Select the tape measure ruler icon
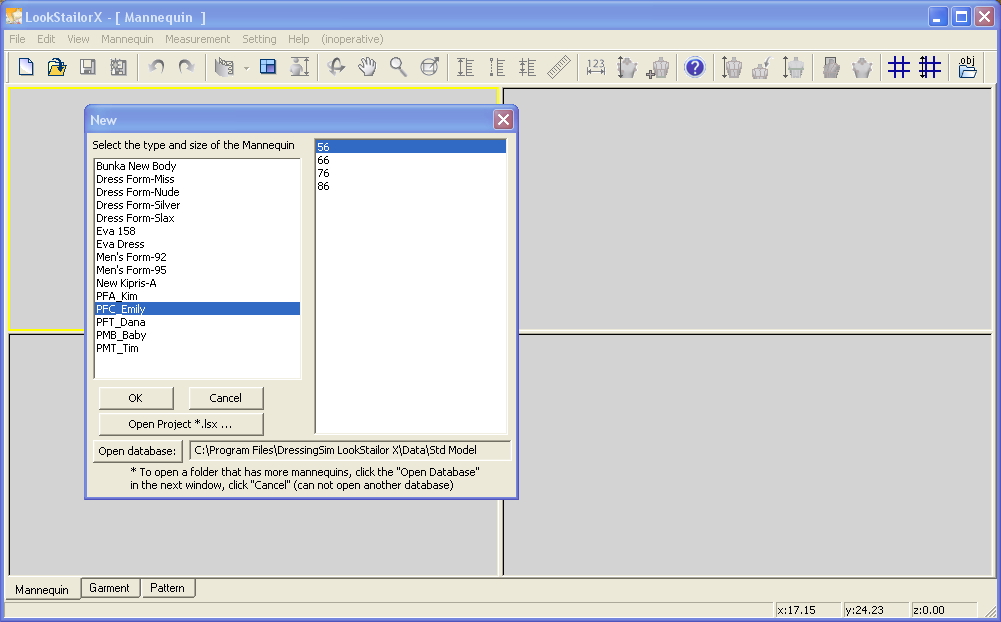1001x622 pixels. coord(559,67)
